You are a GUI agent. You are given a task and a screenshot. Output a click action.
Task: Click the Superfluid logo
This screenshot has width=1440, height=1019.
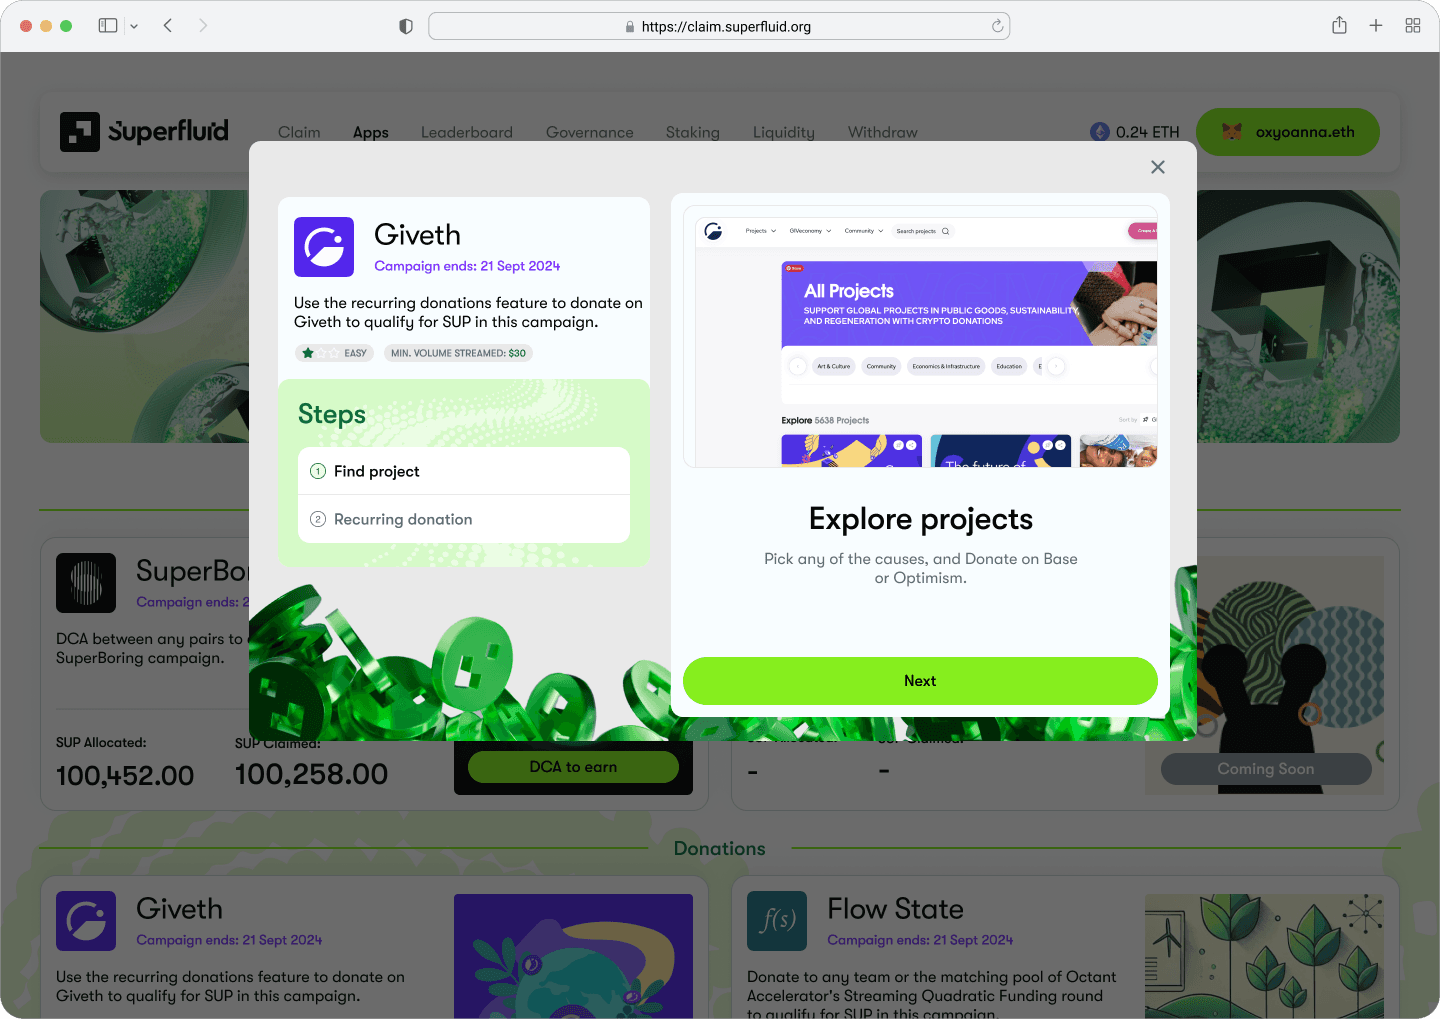[144, 132]
